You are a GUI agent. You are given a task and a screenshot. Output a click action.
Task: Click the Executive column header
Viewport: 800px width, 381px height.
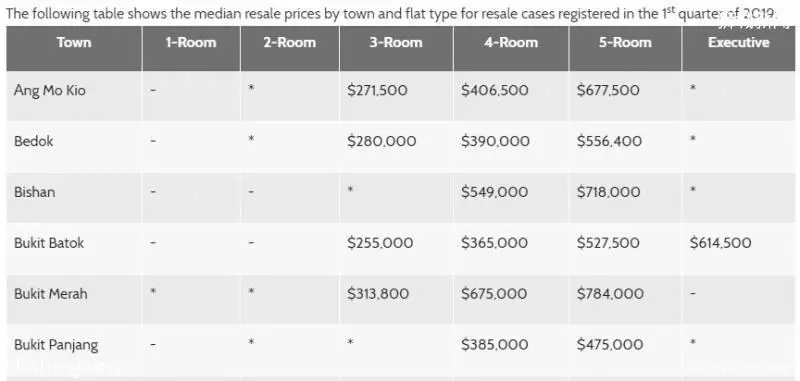coord(738,43)
